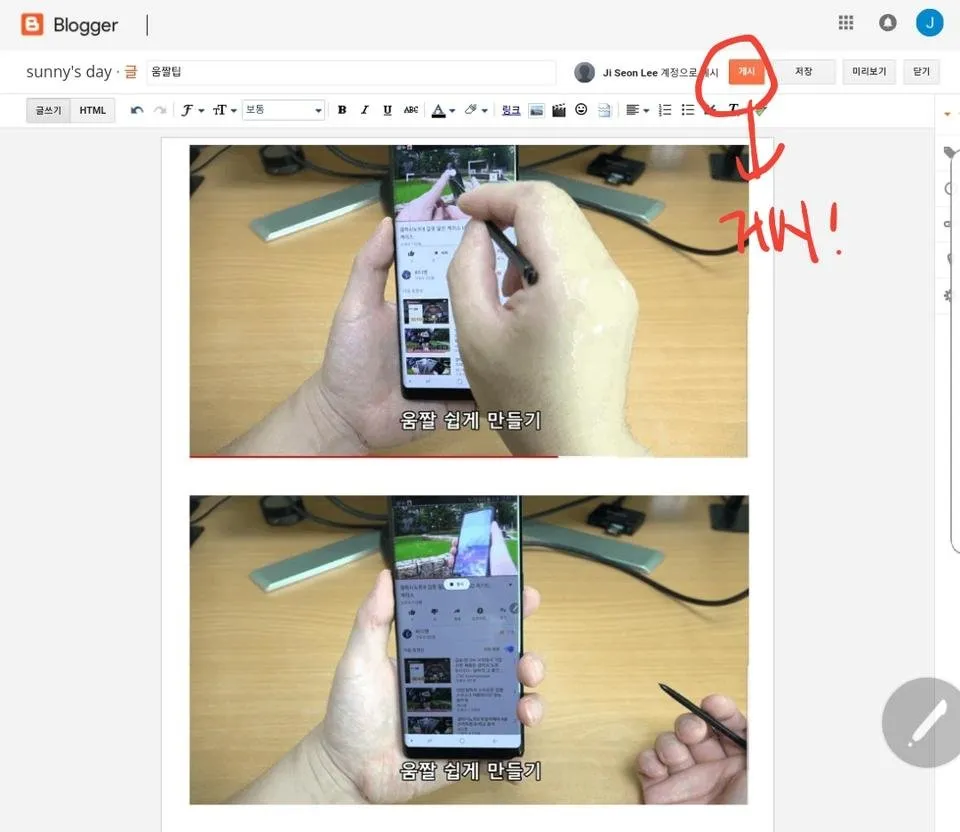Click the insert jump break icon

[604, 110]
